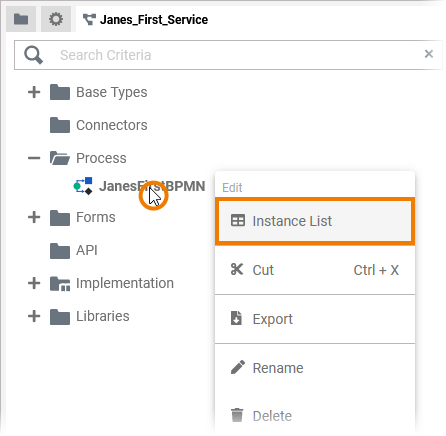This screenshot has height=436, width=446.
Task: Clear search with the X icon
Action: point(429,54)
